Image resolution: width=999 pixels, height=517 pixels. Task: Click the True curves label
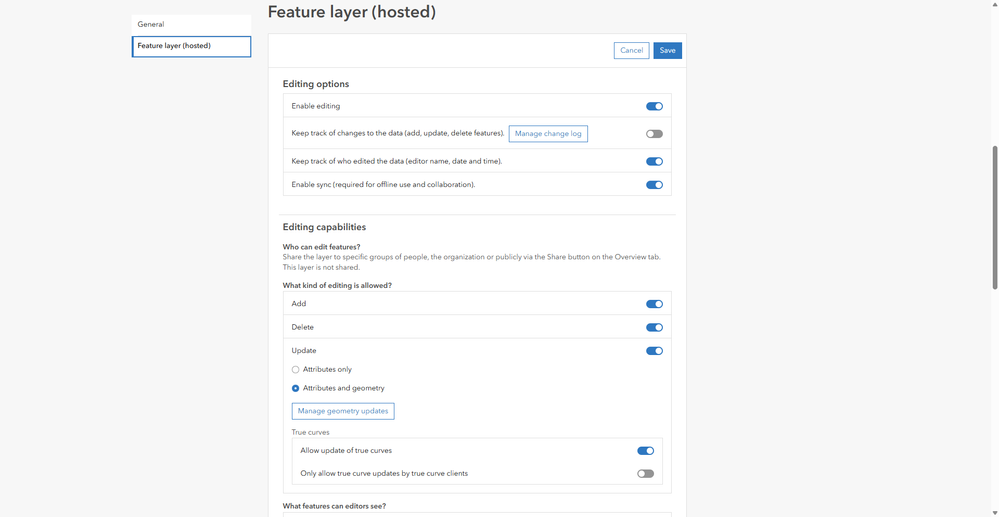[310, 432]
